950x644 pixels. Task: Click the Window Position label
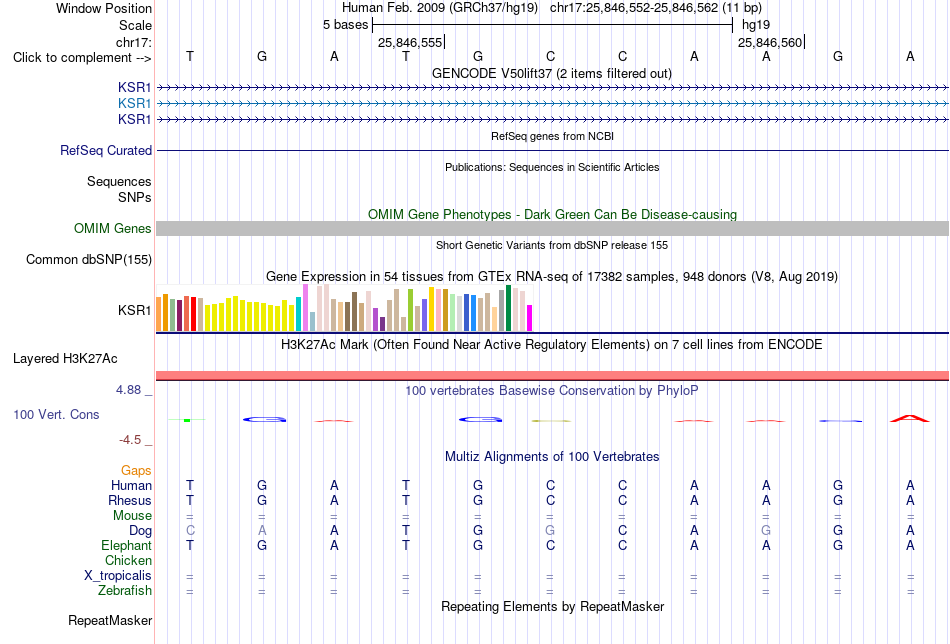pos(104,8)
